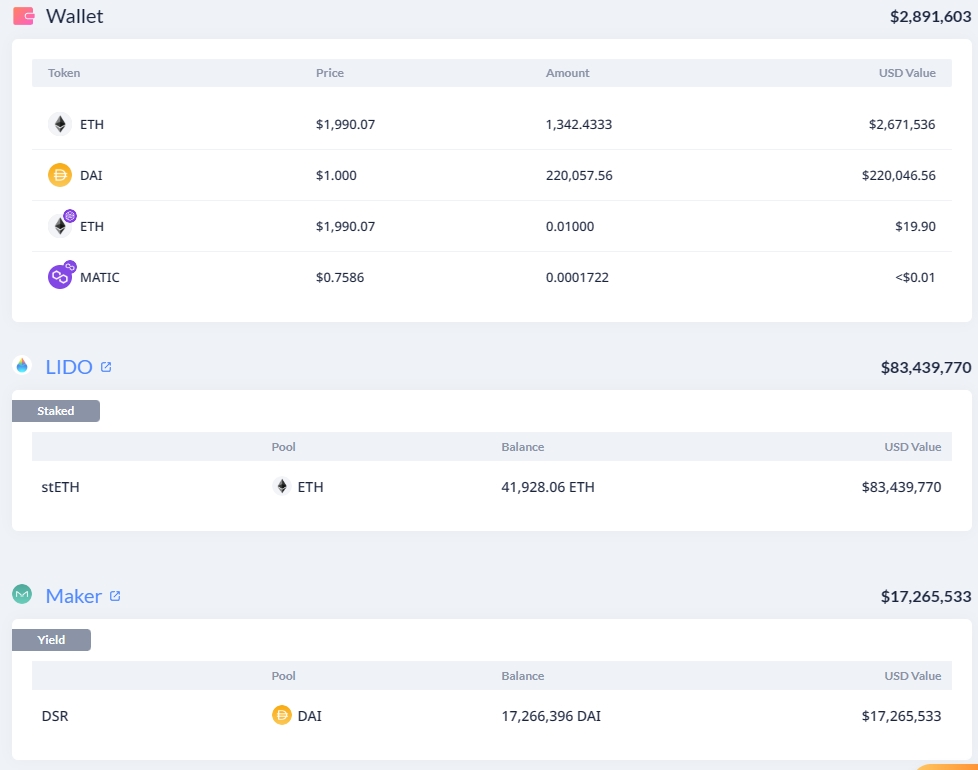Click the Amount column header
The height and width of the screenshot is (770, 978).
pos(568,73)
